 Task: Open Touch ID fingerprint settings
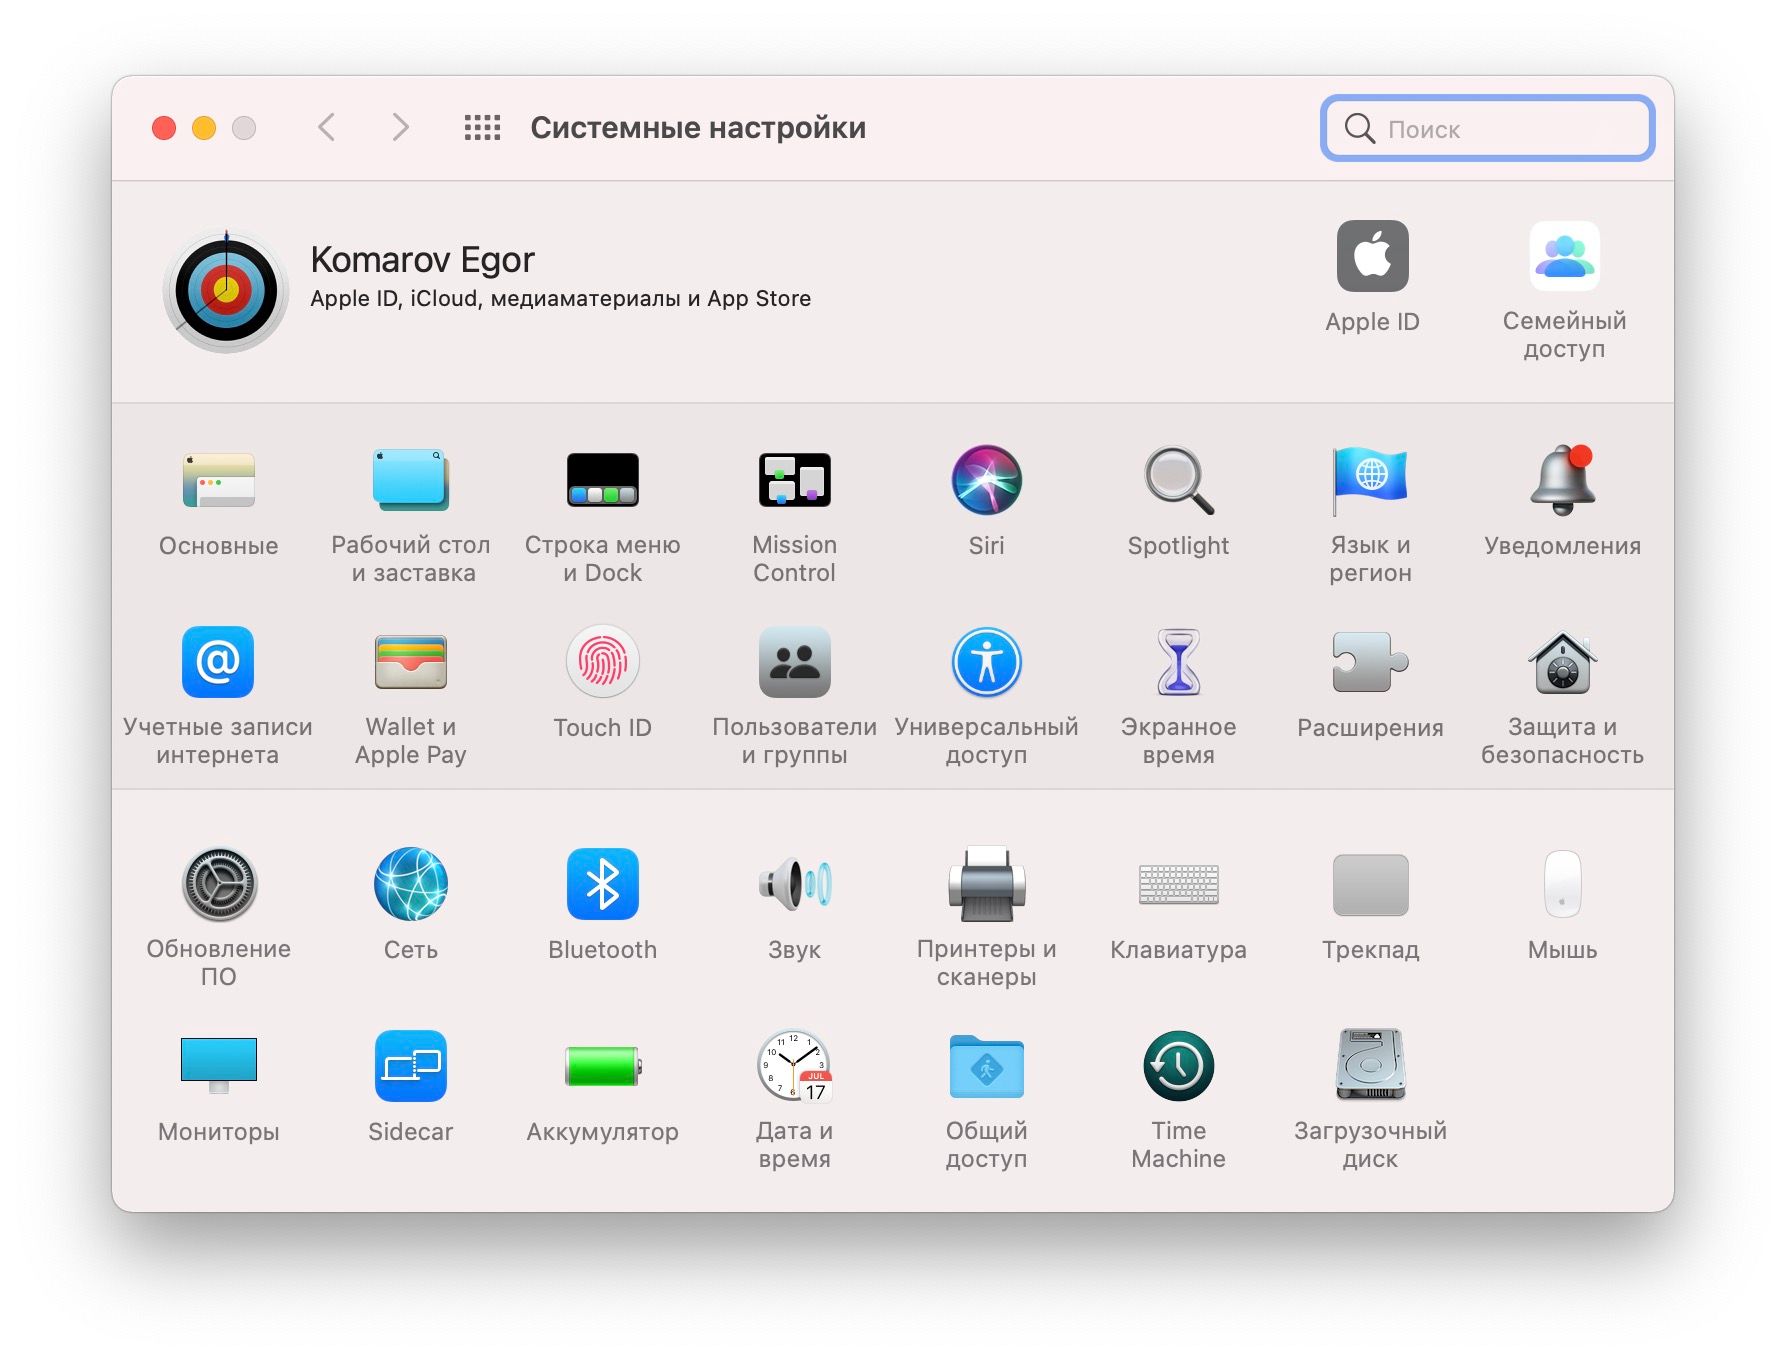602,662
